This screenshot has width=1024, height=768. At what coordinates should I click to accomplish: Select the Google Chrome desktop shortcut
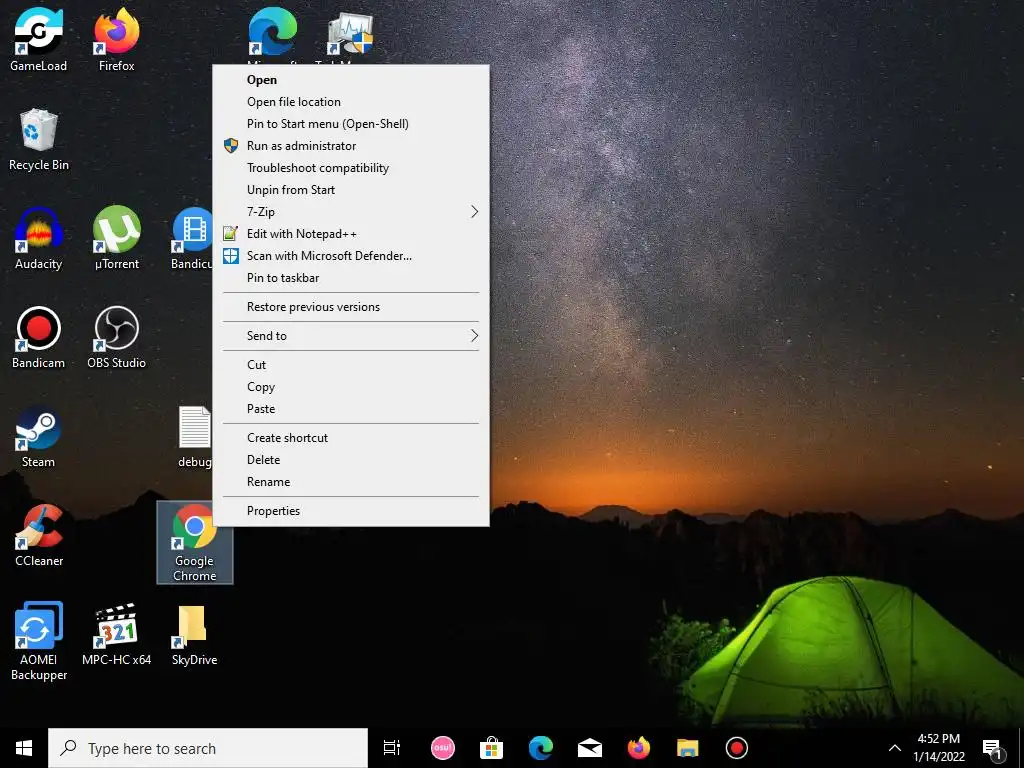[x=195, y=542]
